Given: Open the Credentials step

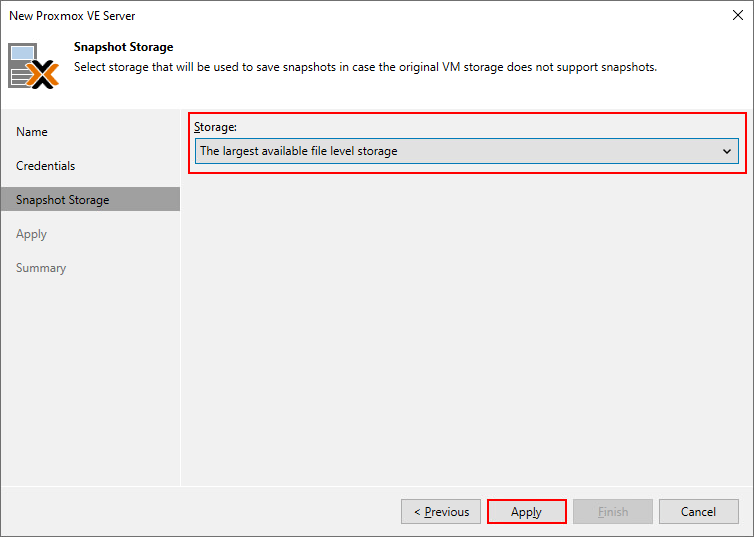Looking at the screenshot, I should coord(46,166).
